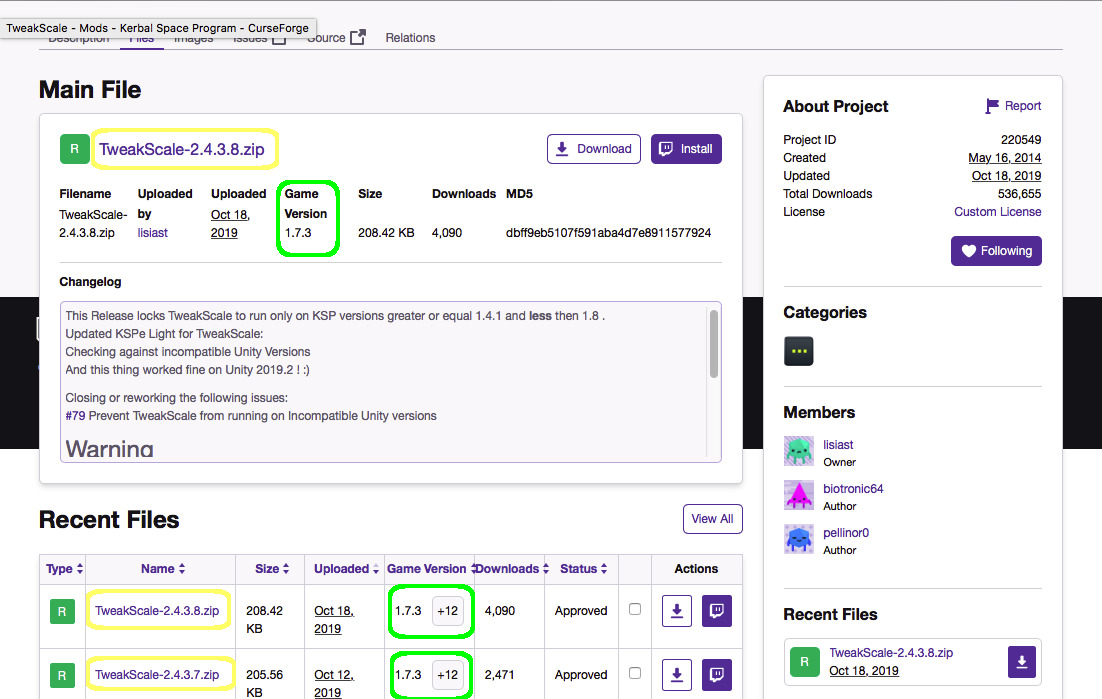The width and height of the screenshot is (1102, 699).
Task: Sort the files table by Game Version
Action: (x=431, y=569)
